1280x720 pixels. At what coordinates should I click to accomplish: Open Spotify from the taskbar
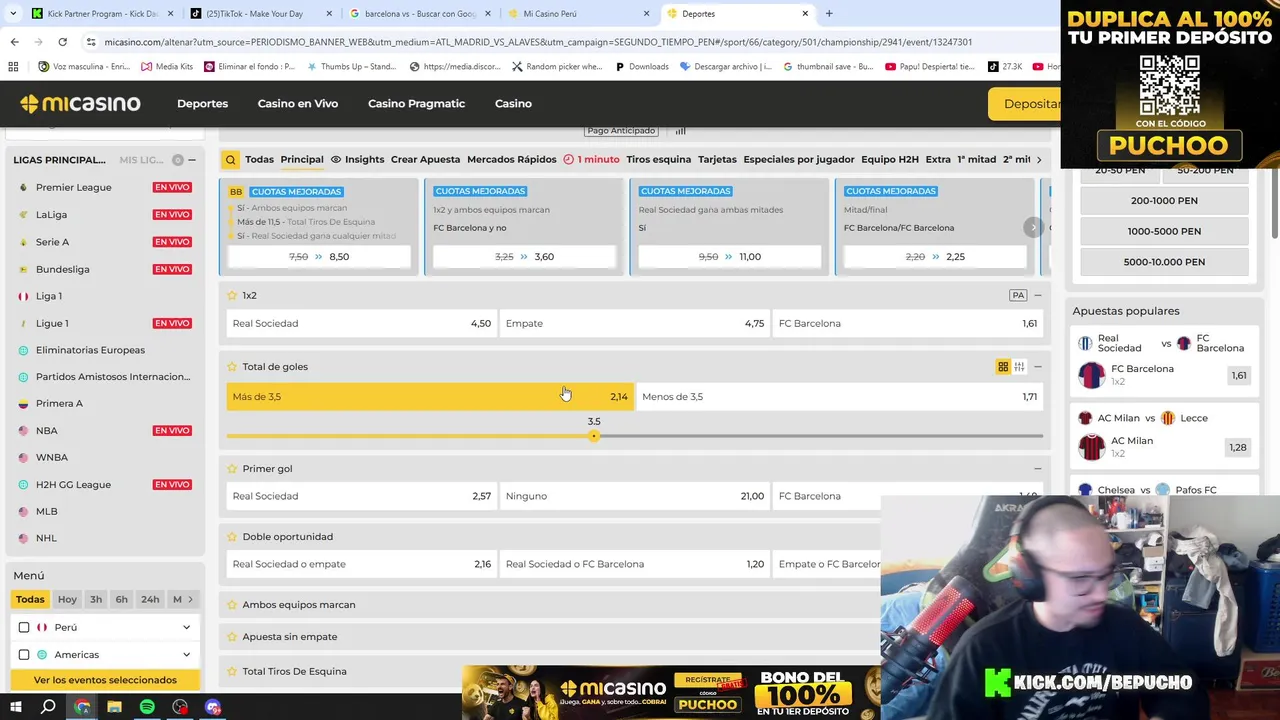point(147,707)
